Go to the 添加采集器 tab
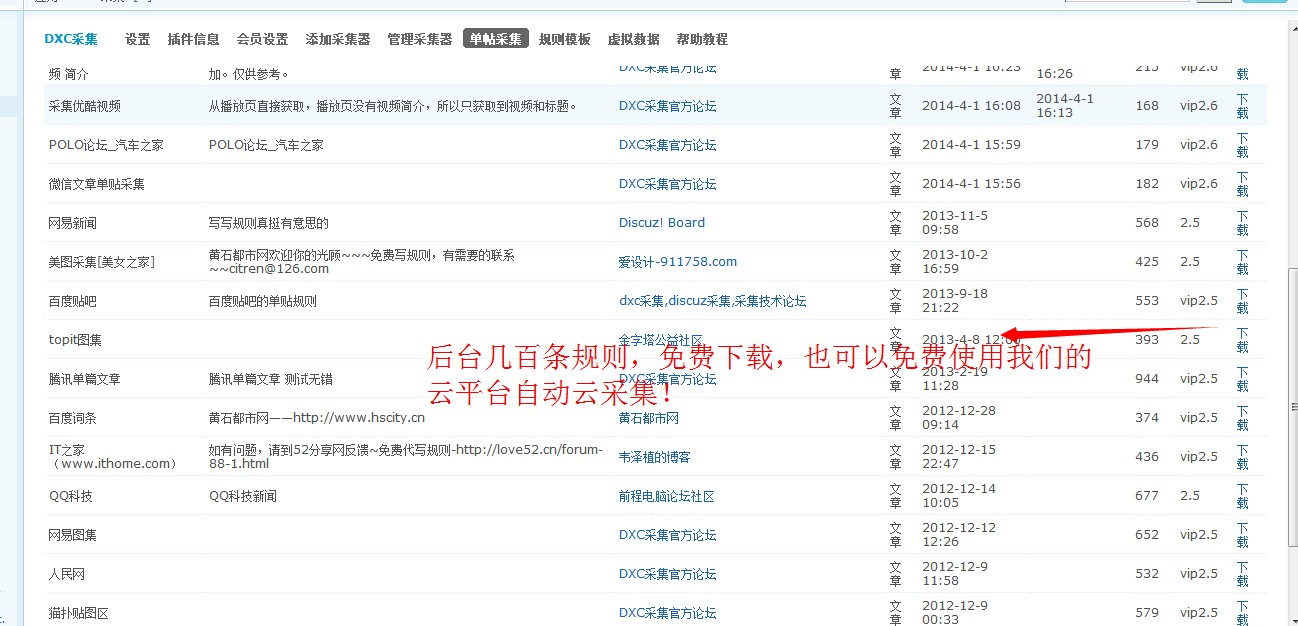 tap(337, 40)
